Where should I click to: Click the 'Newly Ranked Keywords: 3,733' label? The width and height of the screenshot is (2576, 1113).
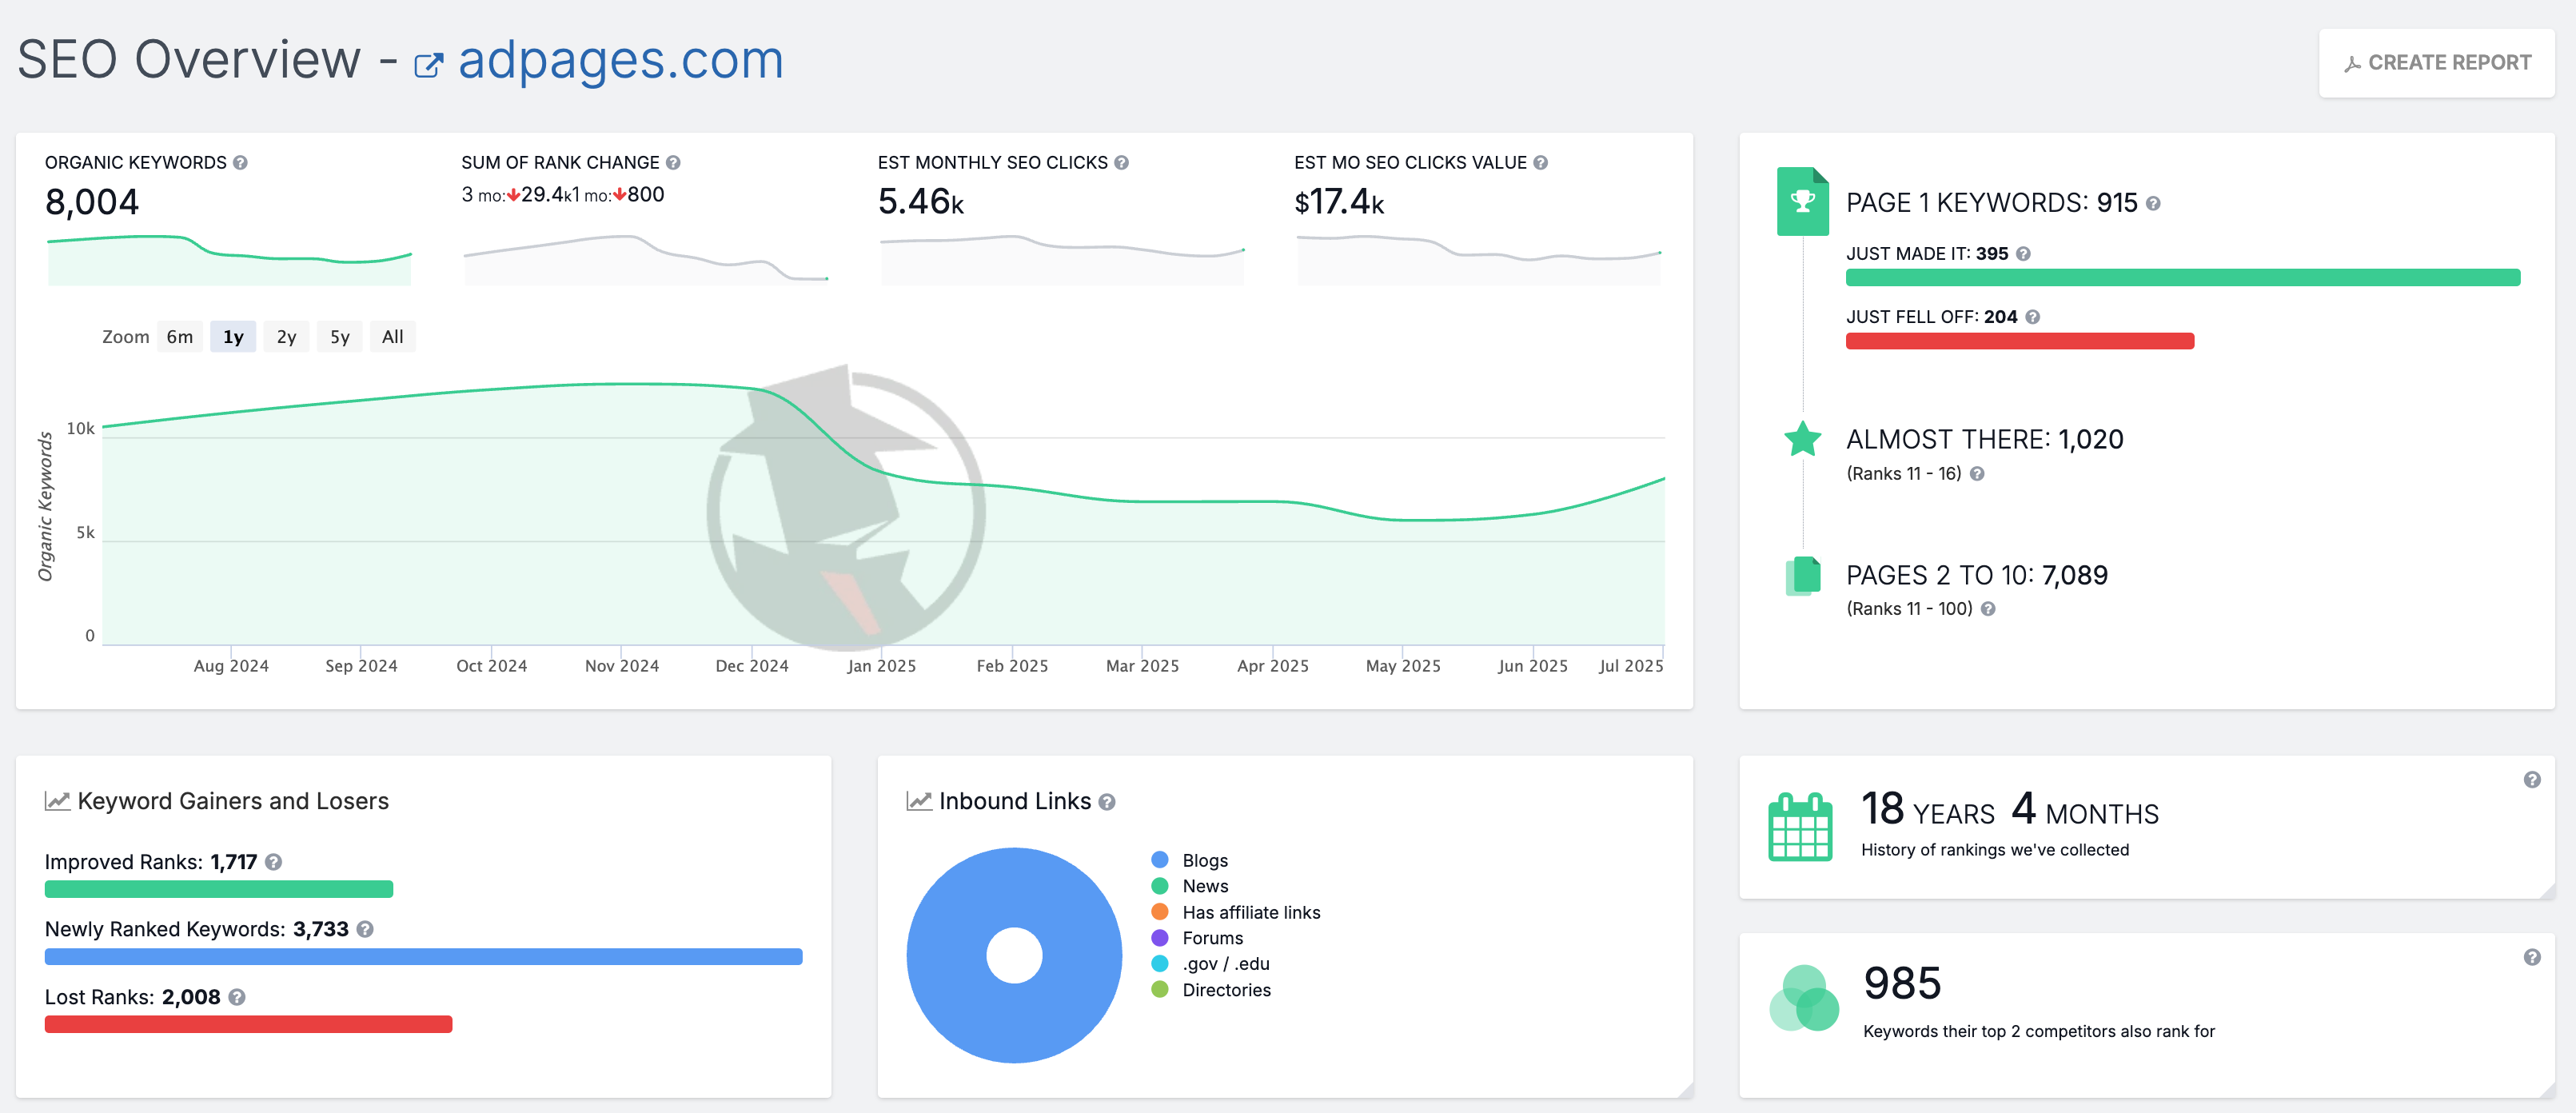197,929
